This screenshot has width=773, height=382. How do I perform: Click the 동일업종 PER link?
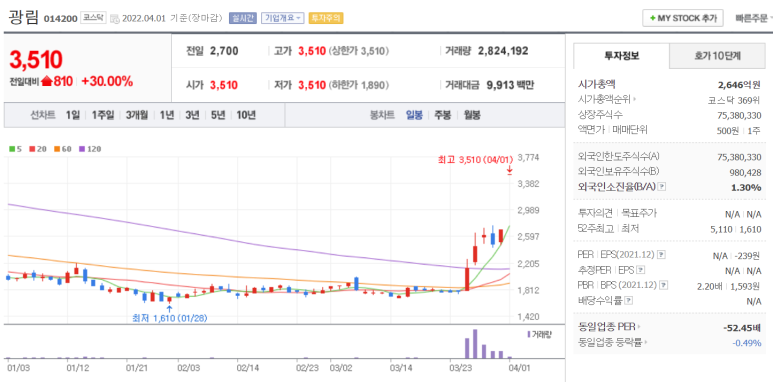(x=606, y=326)
